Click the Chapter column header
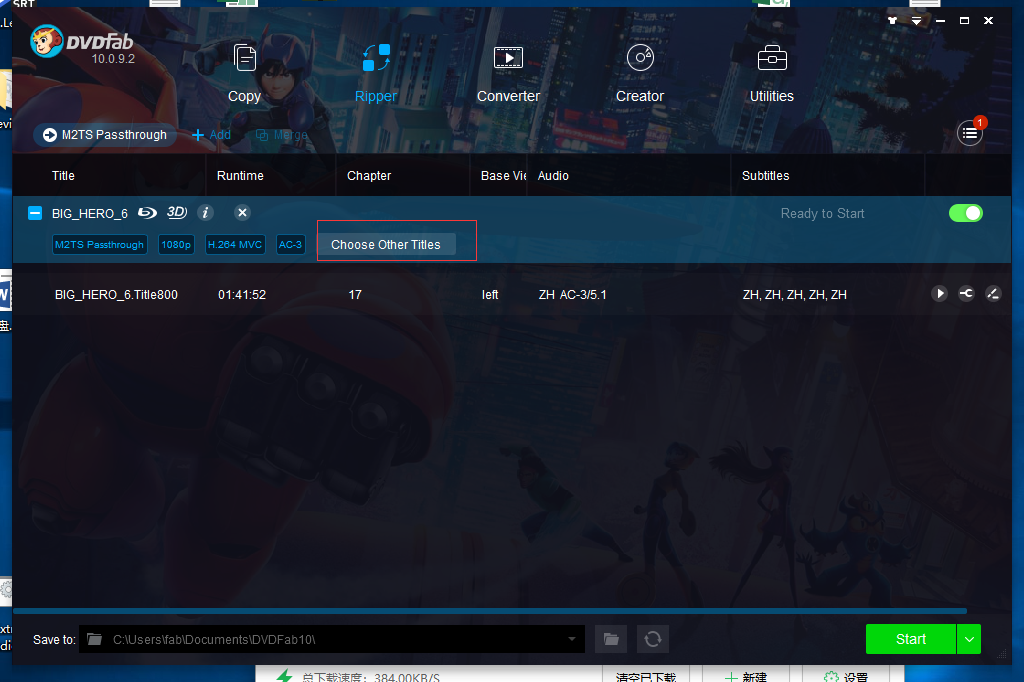 369,176
